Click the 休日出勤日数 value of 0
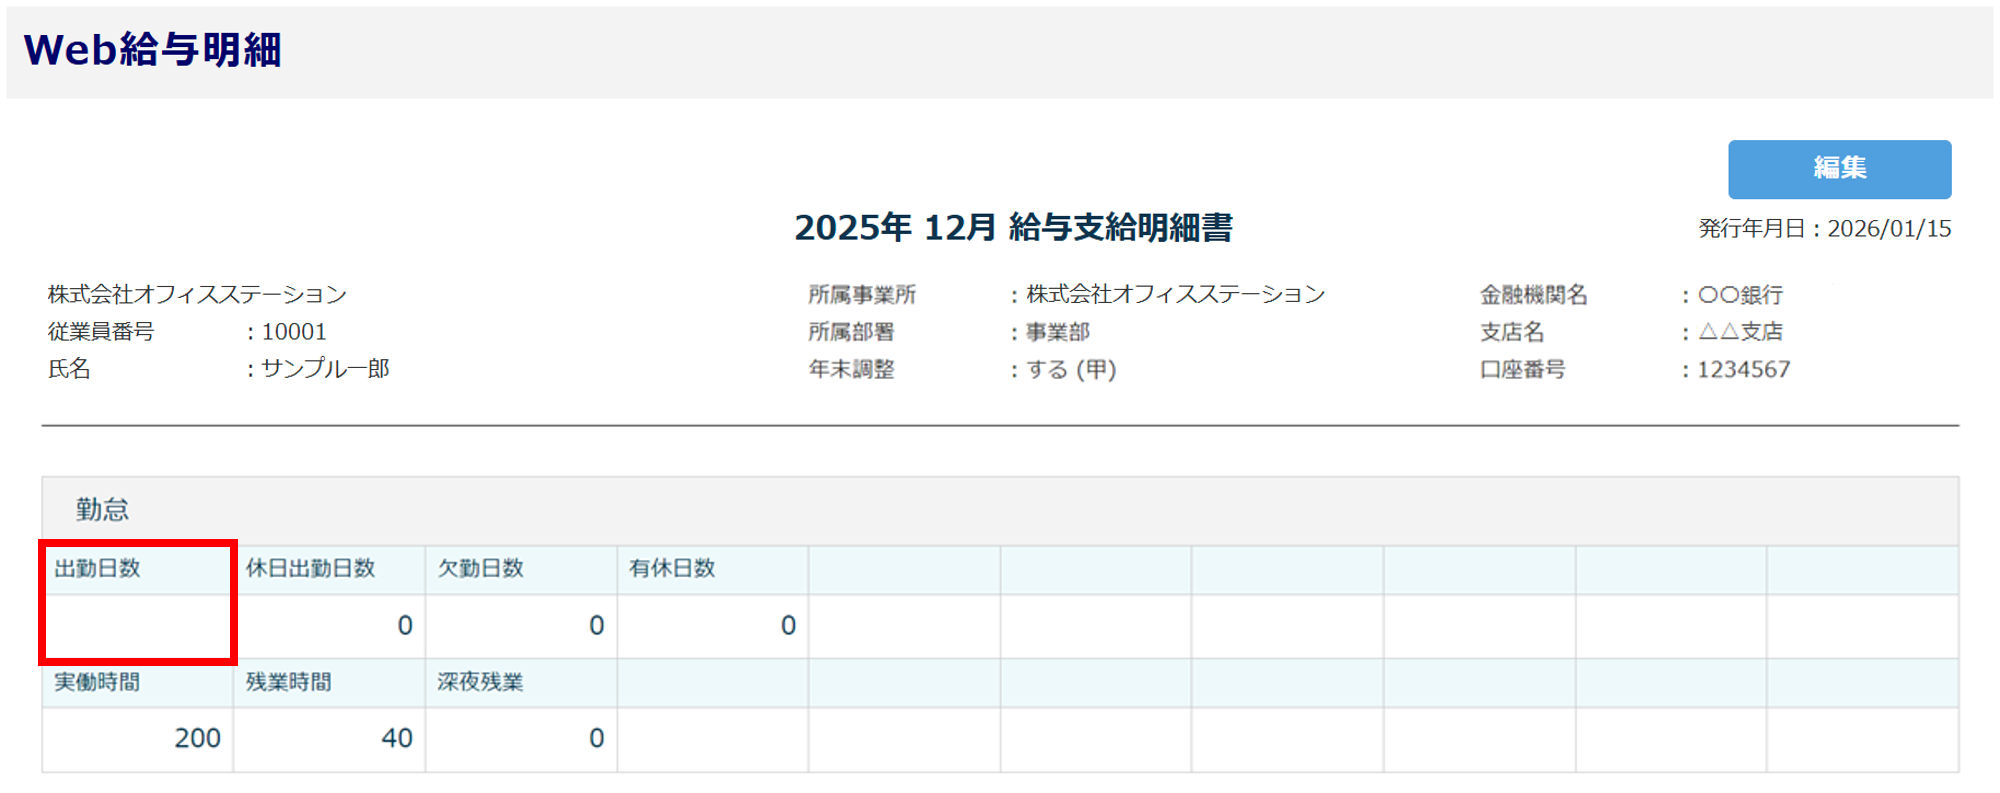Screen dimensions: 2000x793 pos(404,626)
